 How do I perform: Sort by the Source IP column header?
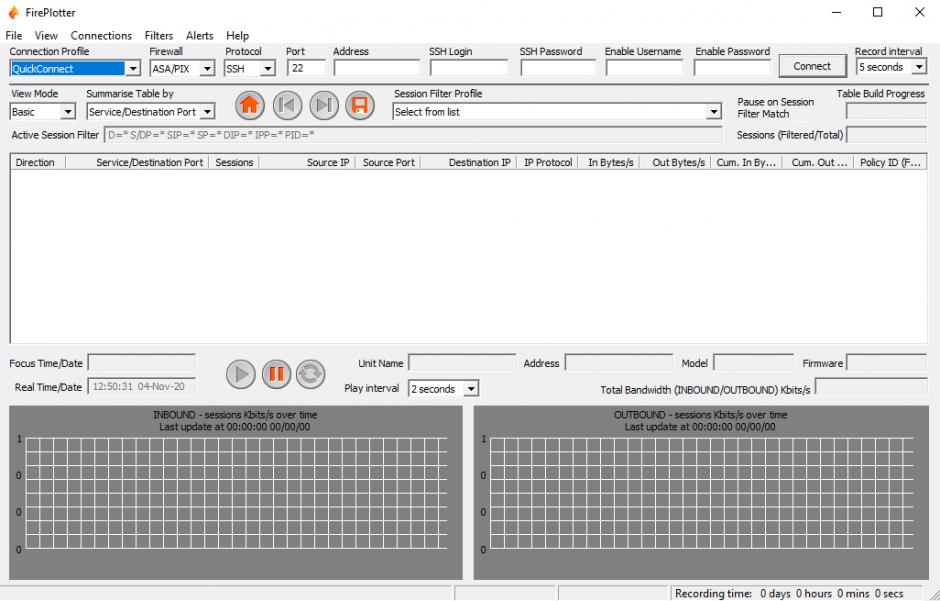tap(327, 162)
